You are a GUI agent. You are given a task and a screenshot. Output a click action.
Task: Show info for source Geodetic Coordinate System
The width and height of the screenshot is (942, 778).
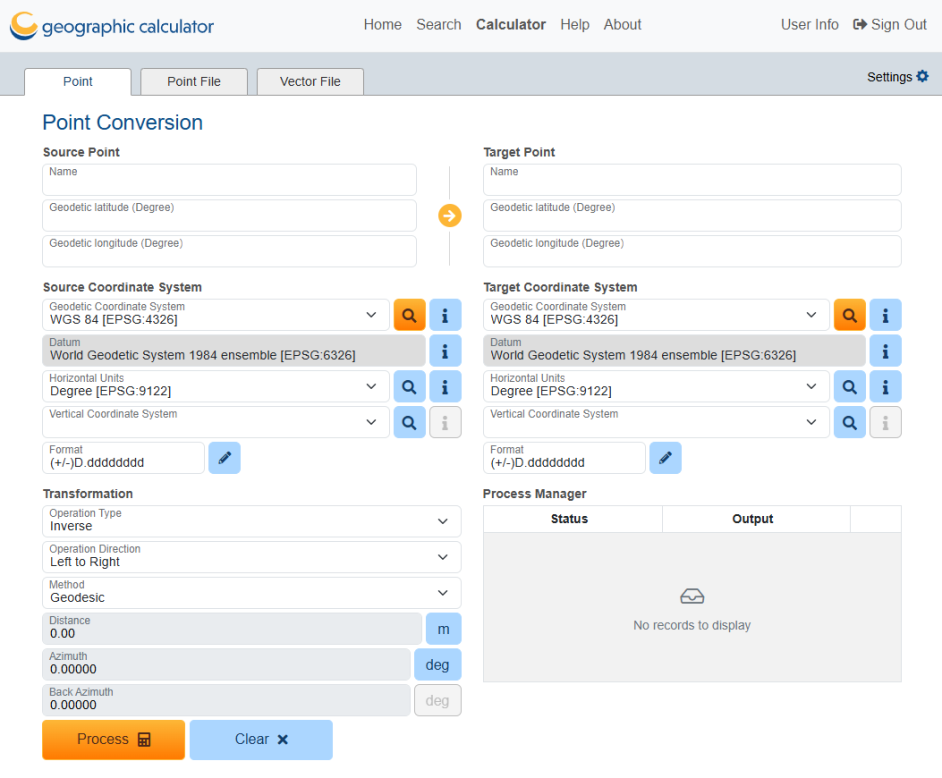445,315
